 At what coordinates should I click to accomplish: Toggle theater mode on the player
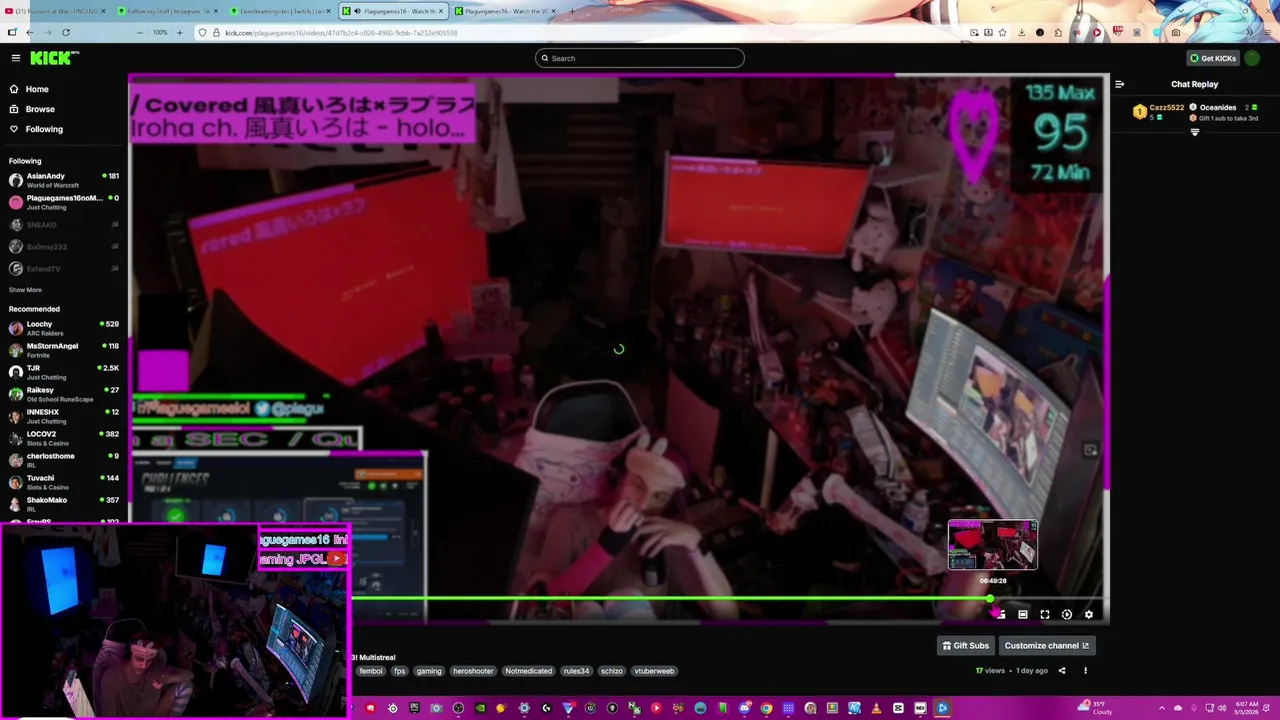(x=1023, y=614)
